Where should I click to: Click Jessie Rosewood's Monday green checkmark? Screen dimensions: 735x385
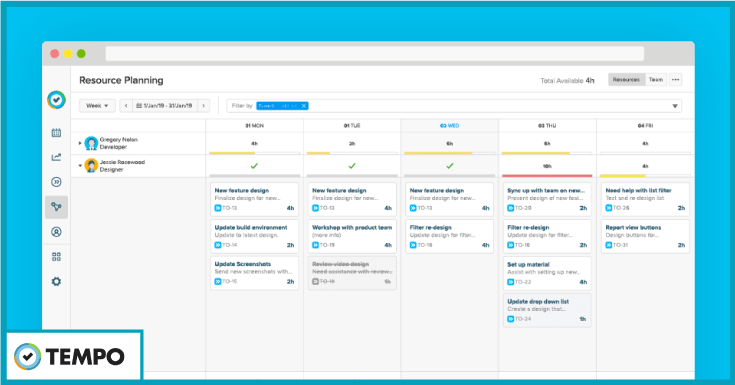(254, 166)
